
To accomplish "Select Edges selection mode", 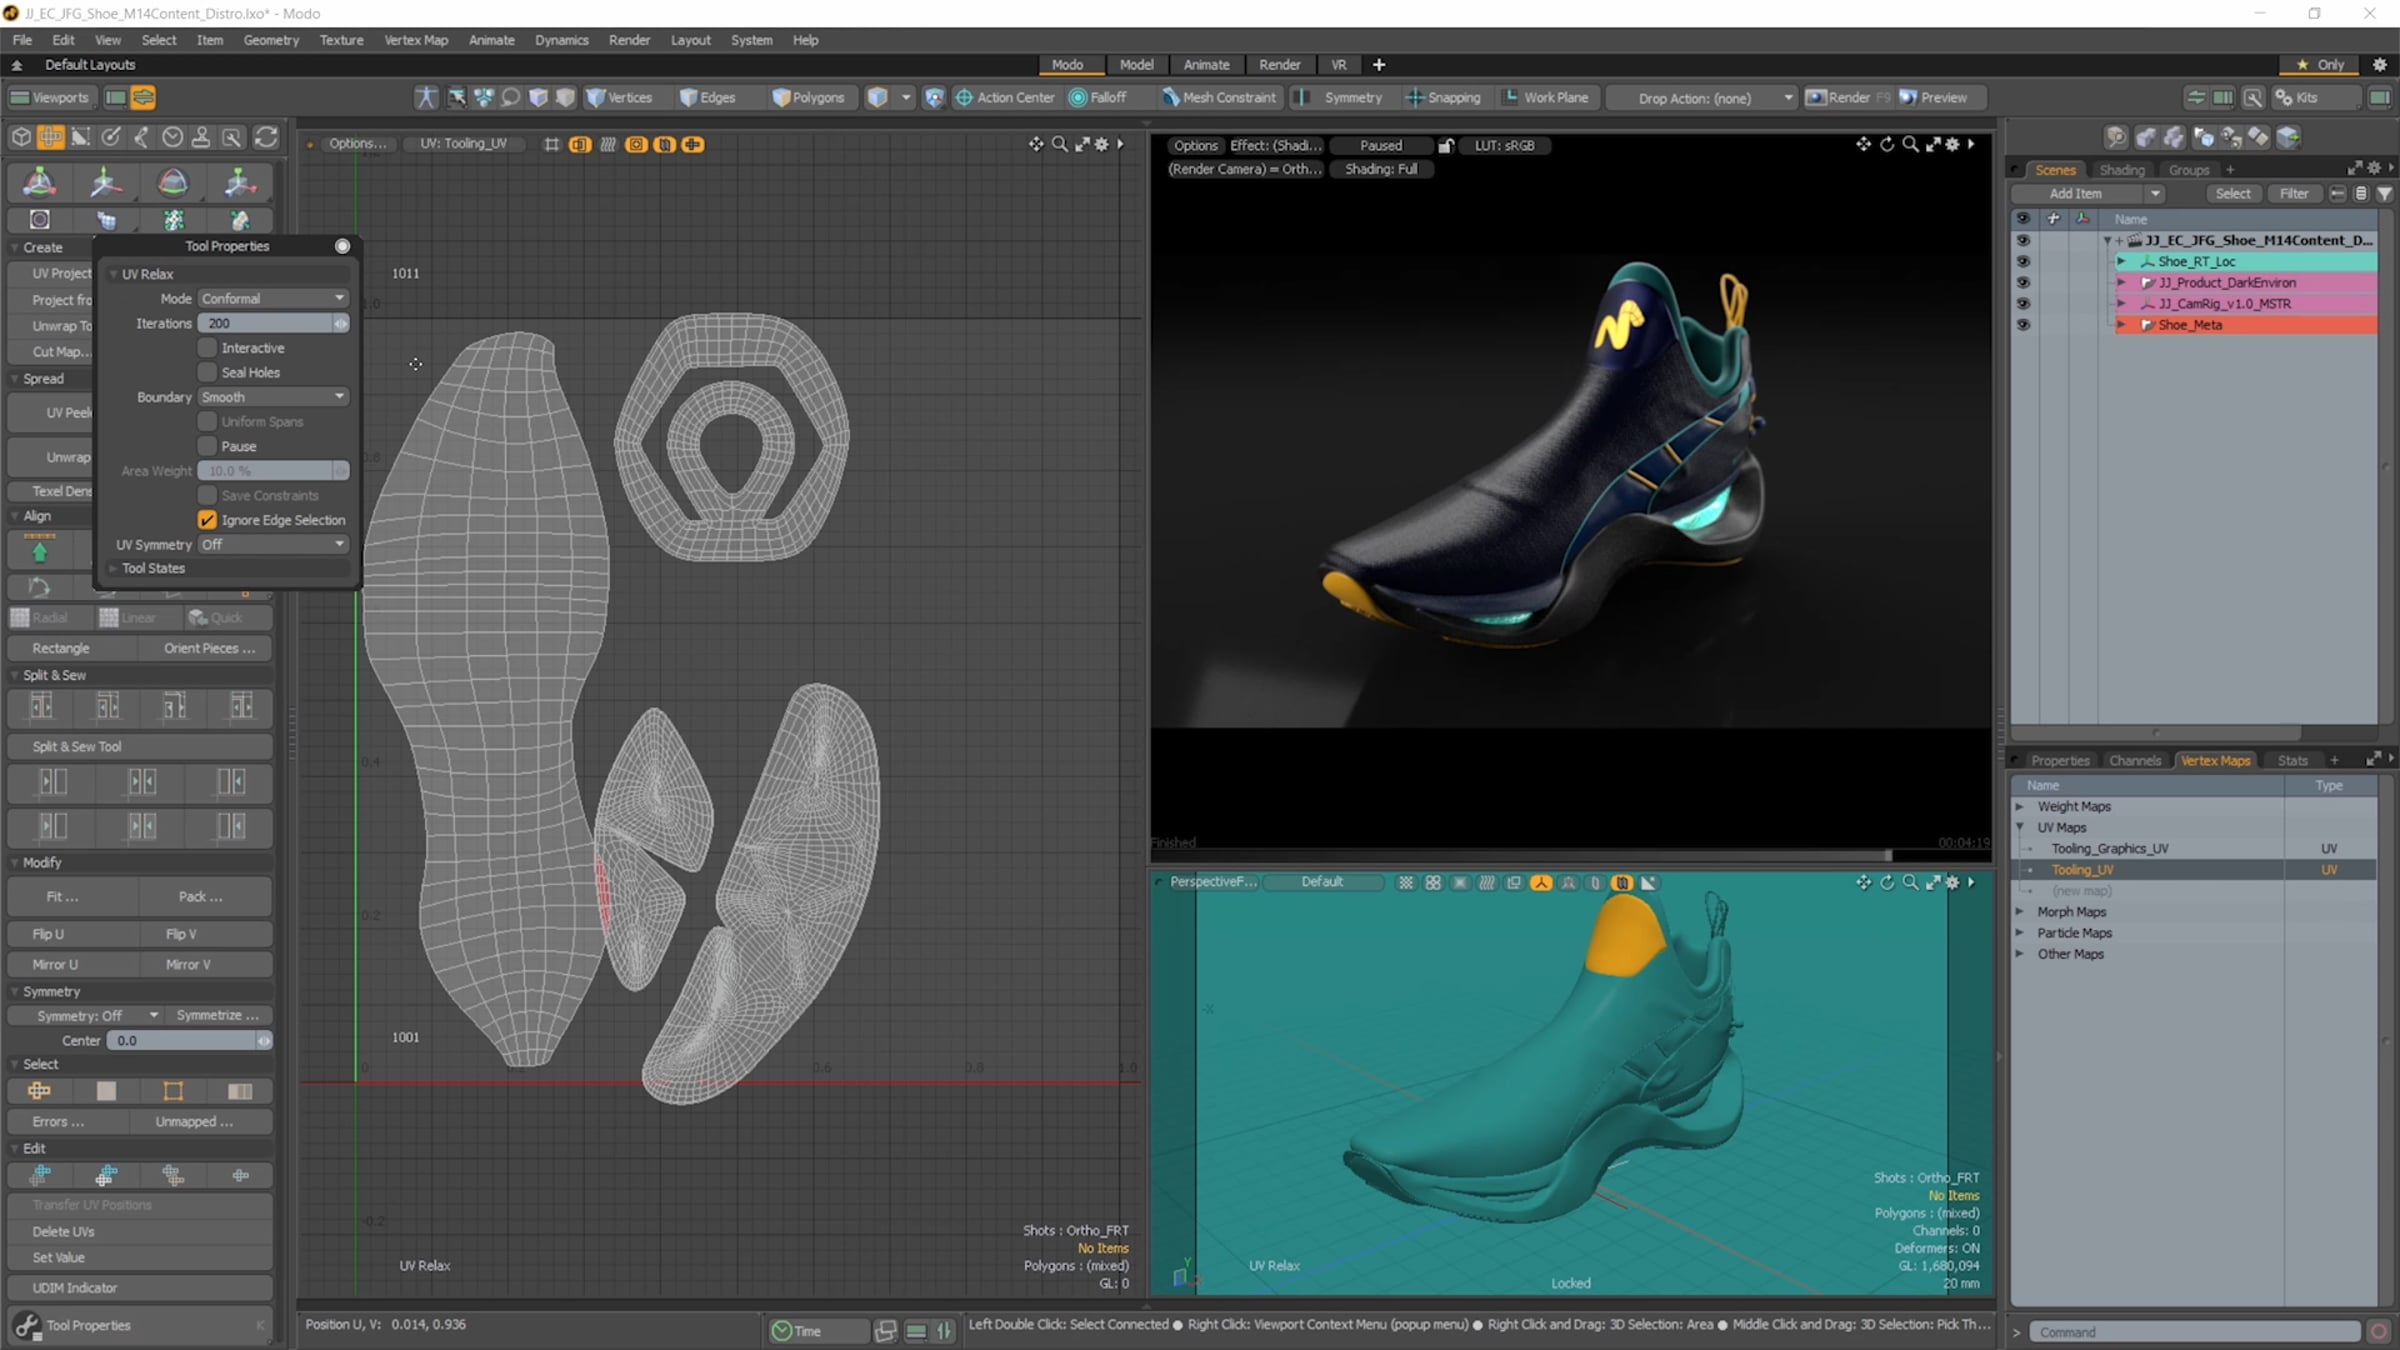I will (708, 97).
